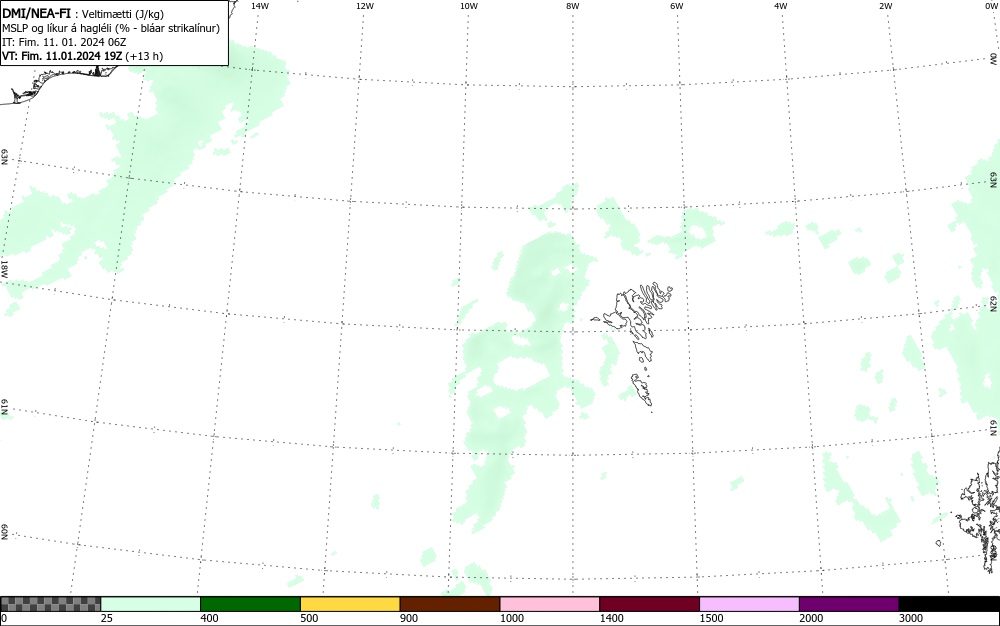This screenshot has height=626, width=1000.
Task: Click the legend value 400
Action: pyautogui.click(x=209, y=618)
